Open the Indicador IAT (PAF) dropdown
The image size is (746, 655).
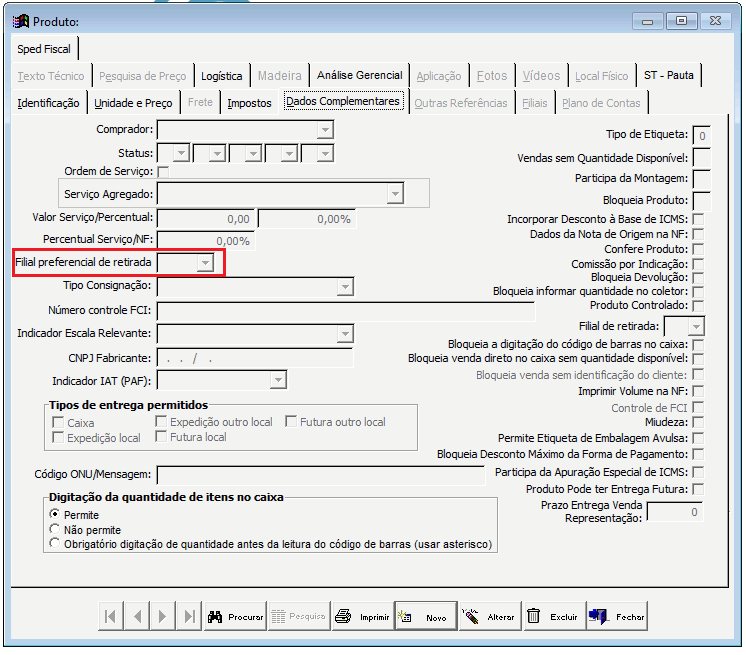[278, 380]
